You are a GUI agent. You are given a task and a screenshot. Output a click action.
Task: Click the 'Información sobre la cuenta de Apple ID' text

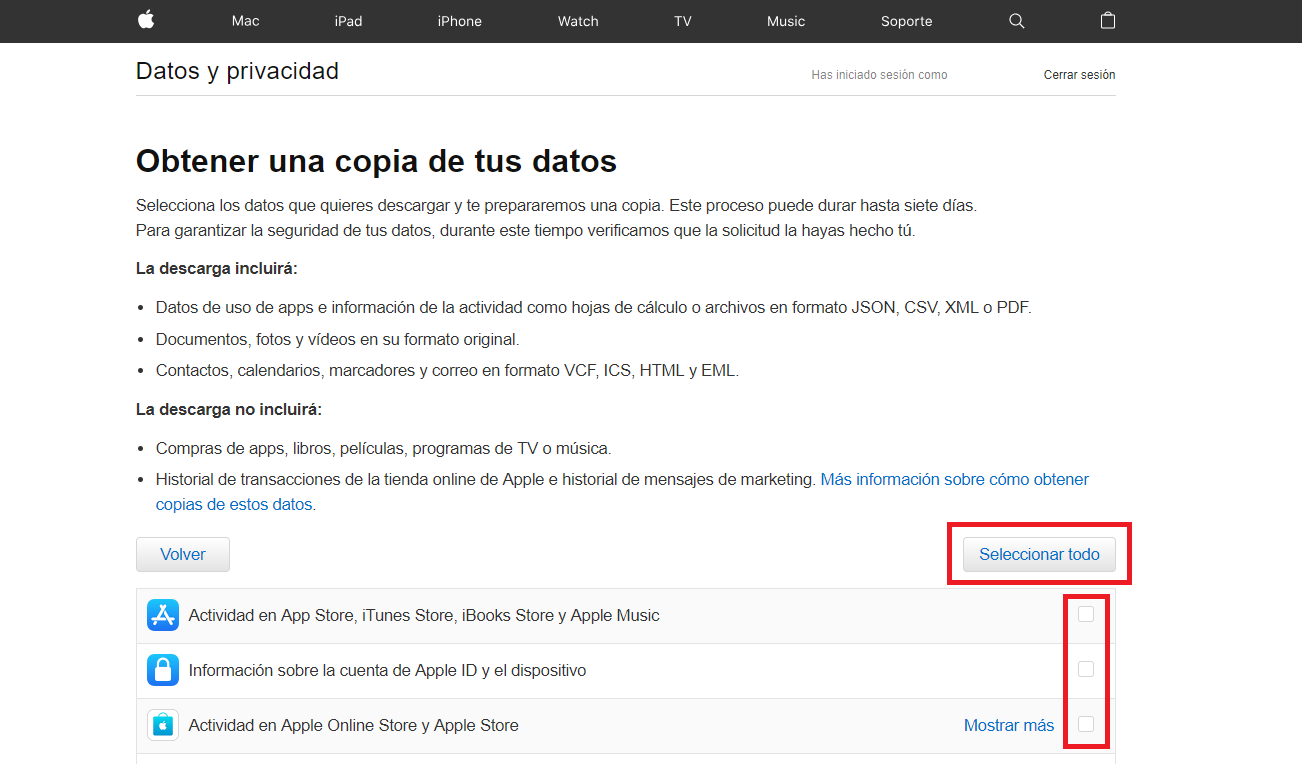coord(387,670)
